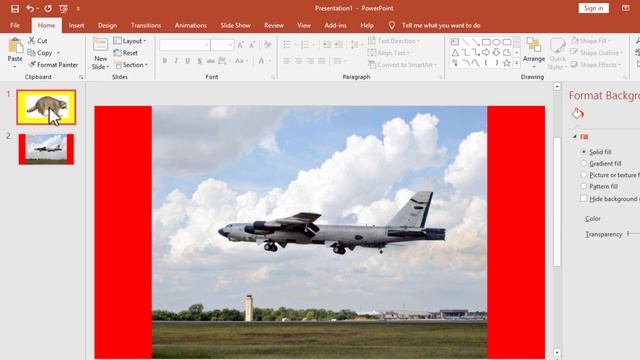640x360 pixels.
Task: Click the Fill paint bucket icon in Format Background
Action: pyautogui.click(x=578, y=114)
